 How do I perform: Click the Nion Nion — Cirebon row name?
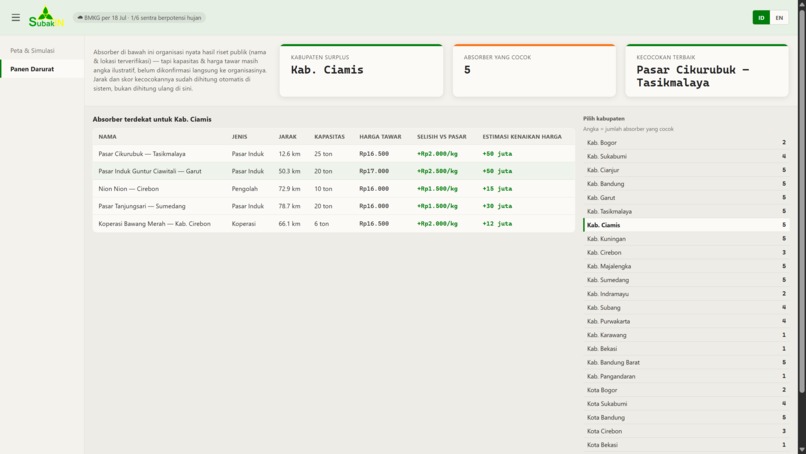(129, 189)
